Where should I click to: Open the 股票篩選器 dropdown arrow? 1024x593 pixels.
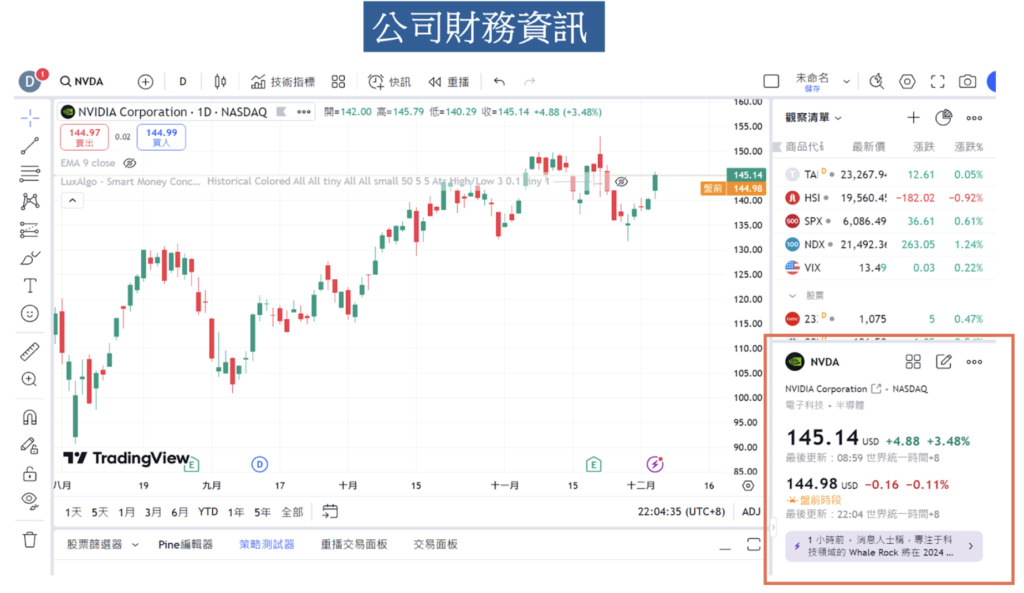tap(135, 545)
